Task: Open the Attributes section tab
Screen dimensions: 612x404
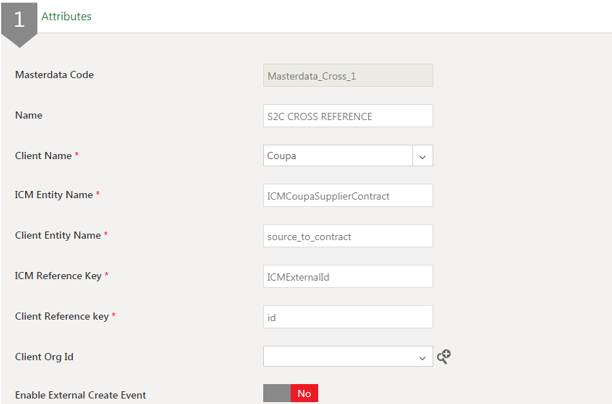Action: pos(65,17)
